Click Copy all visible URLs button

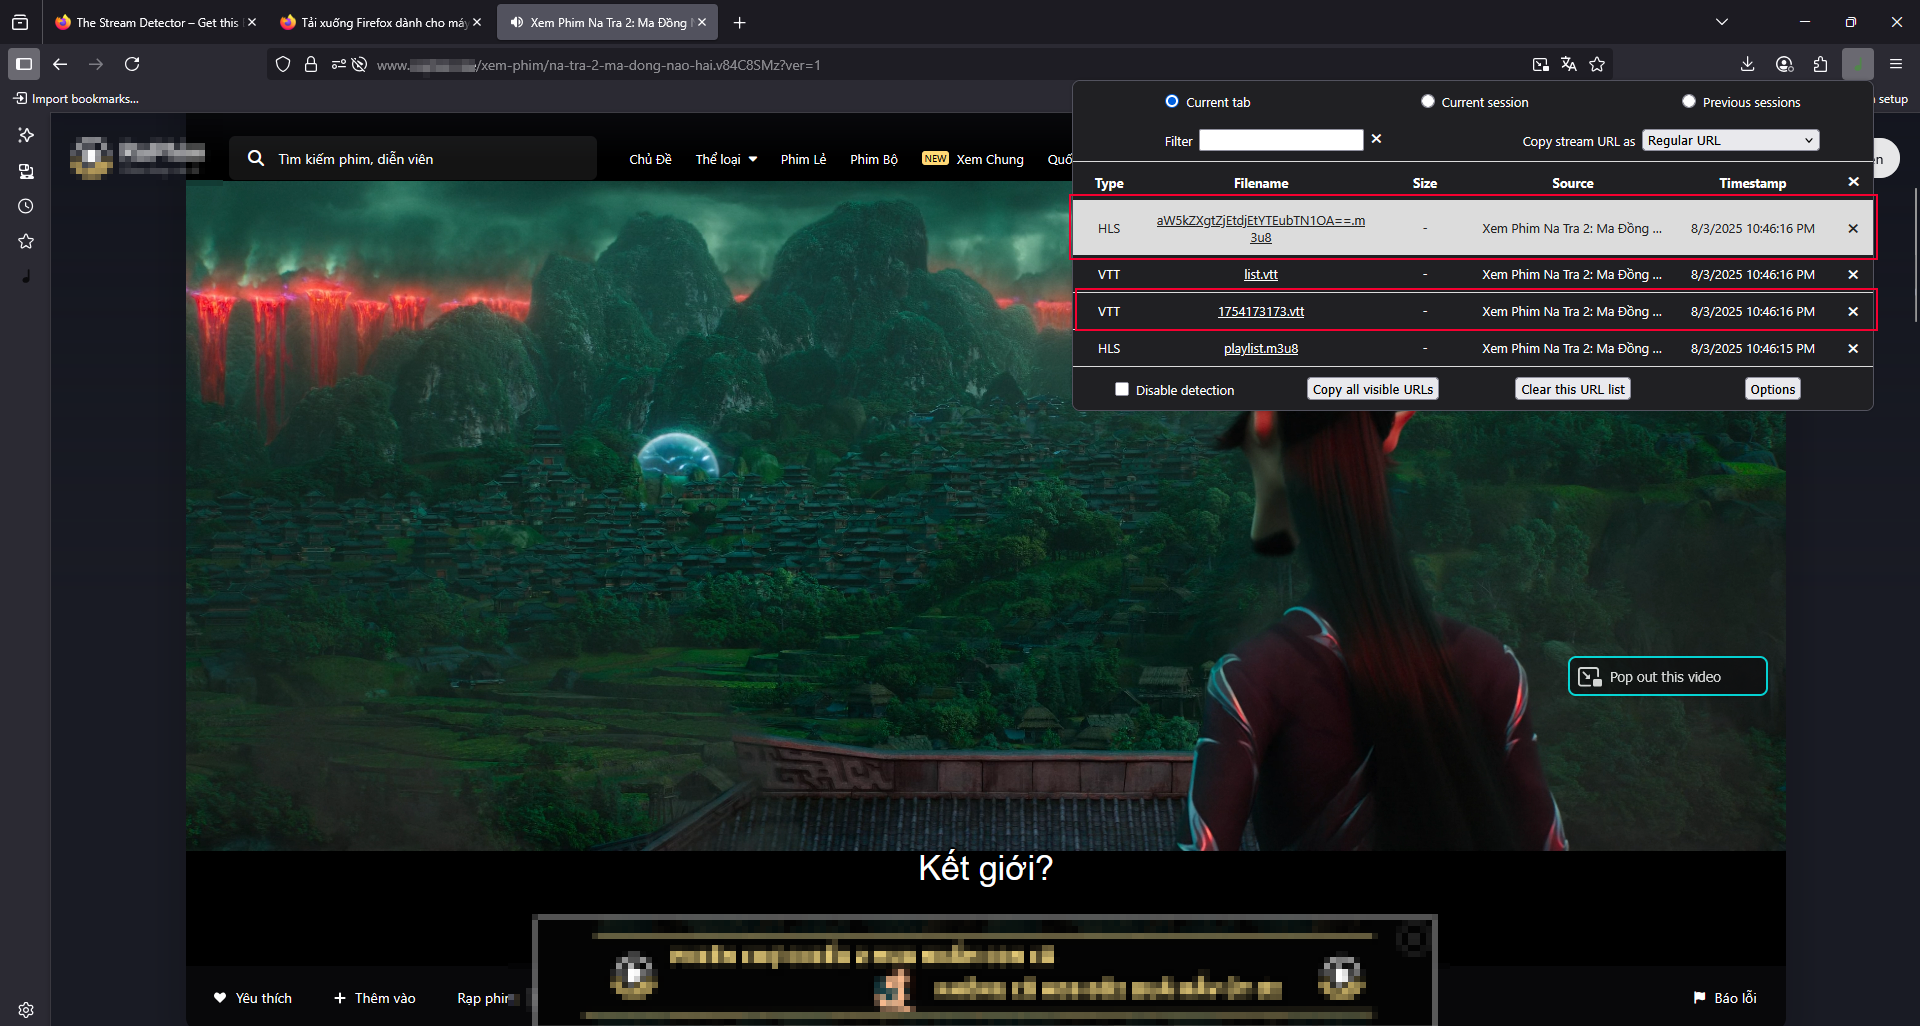[x=1372, y=389]
